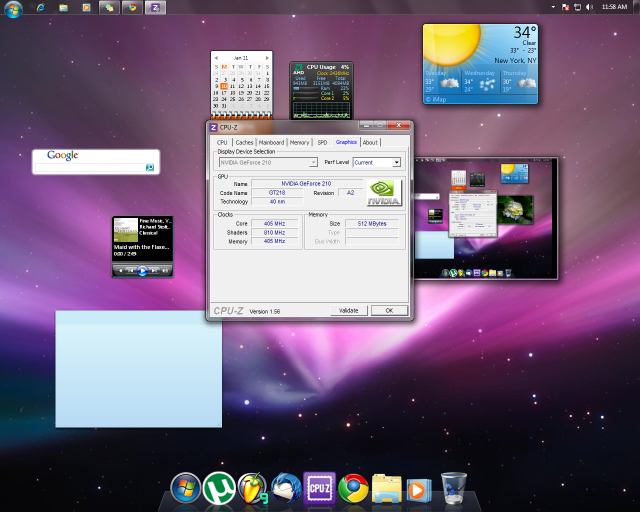Screen dimensions: 640x512
Task: Click the blue sticky note gadget
Action: (x=139, y=369)
